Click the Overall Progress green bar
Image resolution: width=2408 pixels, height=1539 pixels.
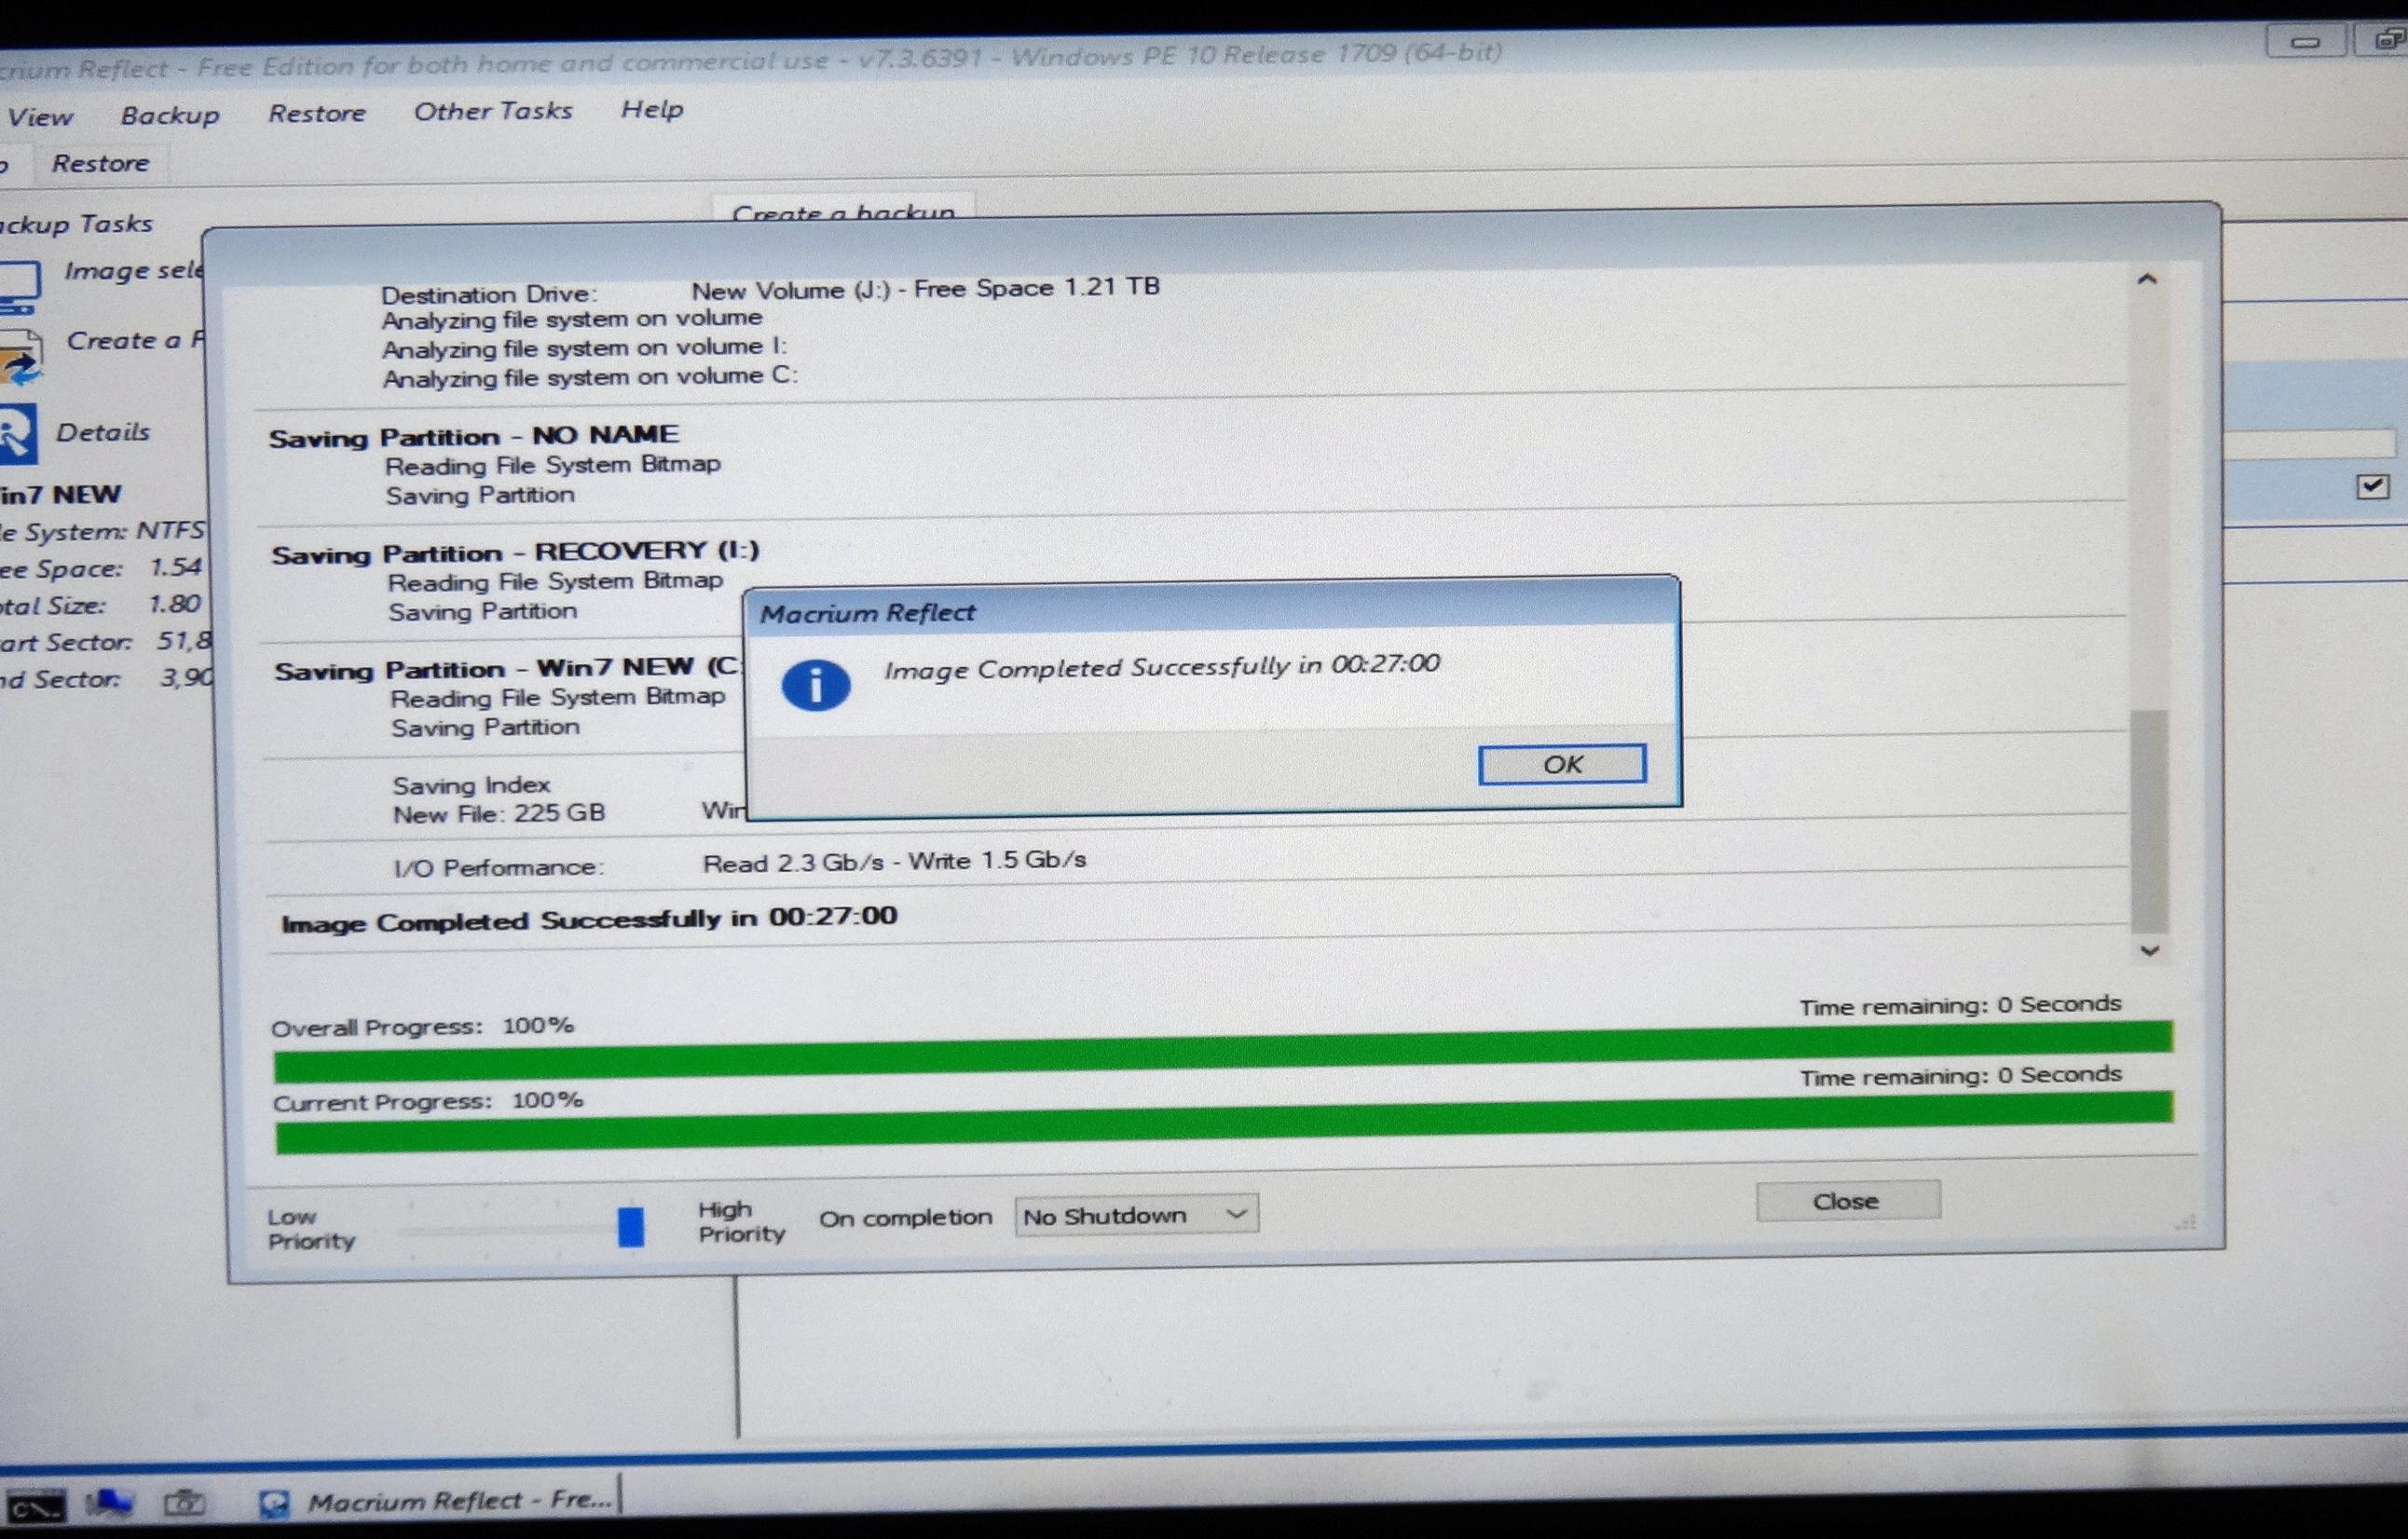point(1223,1051)
